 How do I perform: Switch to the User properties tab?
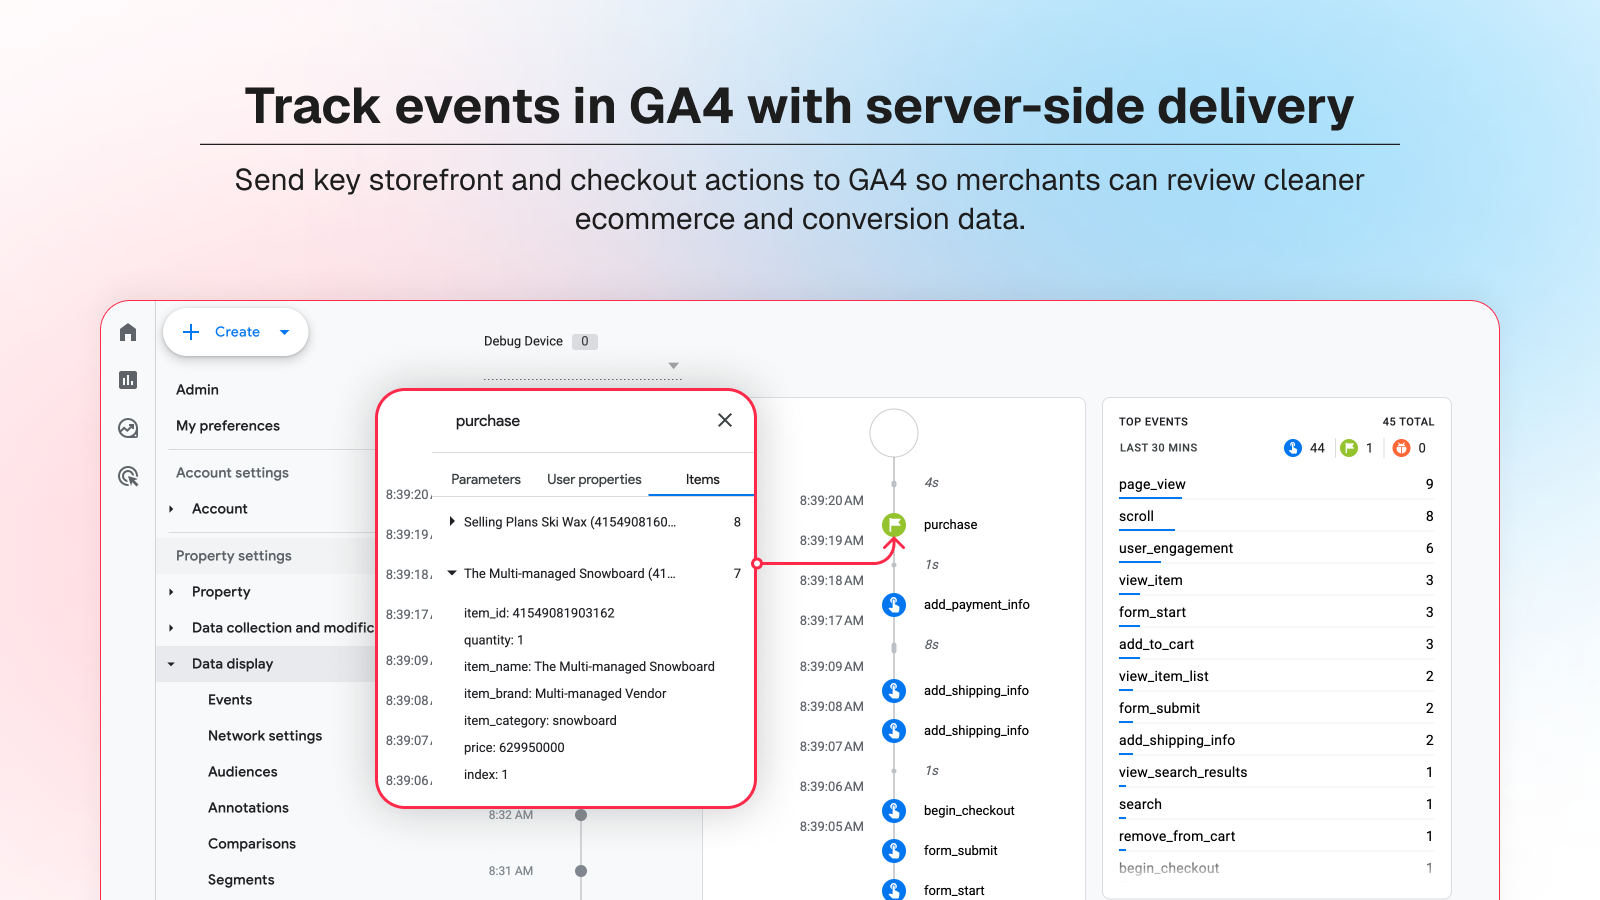coord(594,479)
